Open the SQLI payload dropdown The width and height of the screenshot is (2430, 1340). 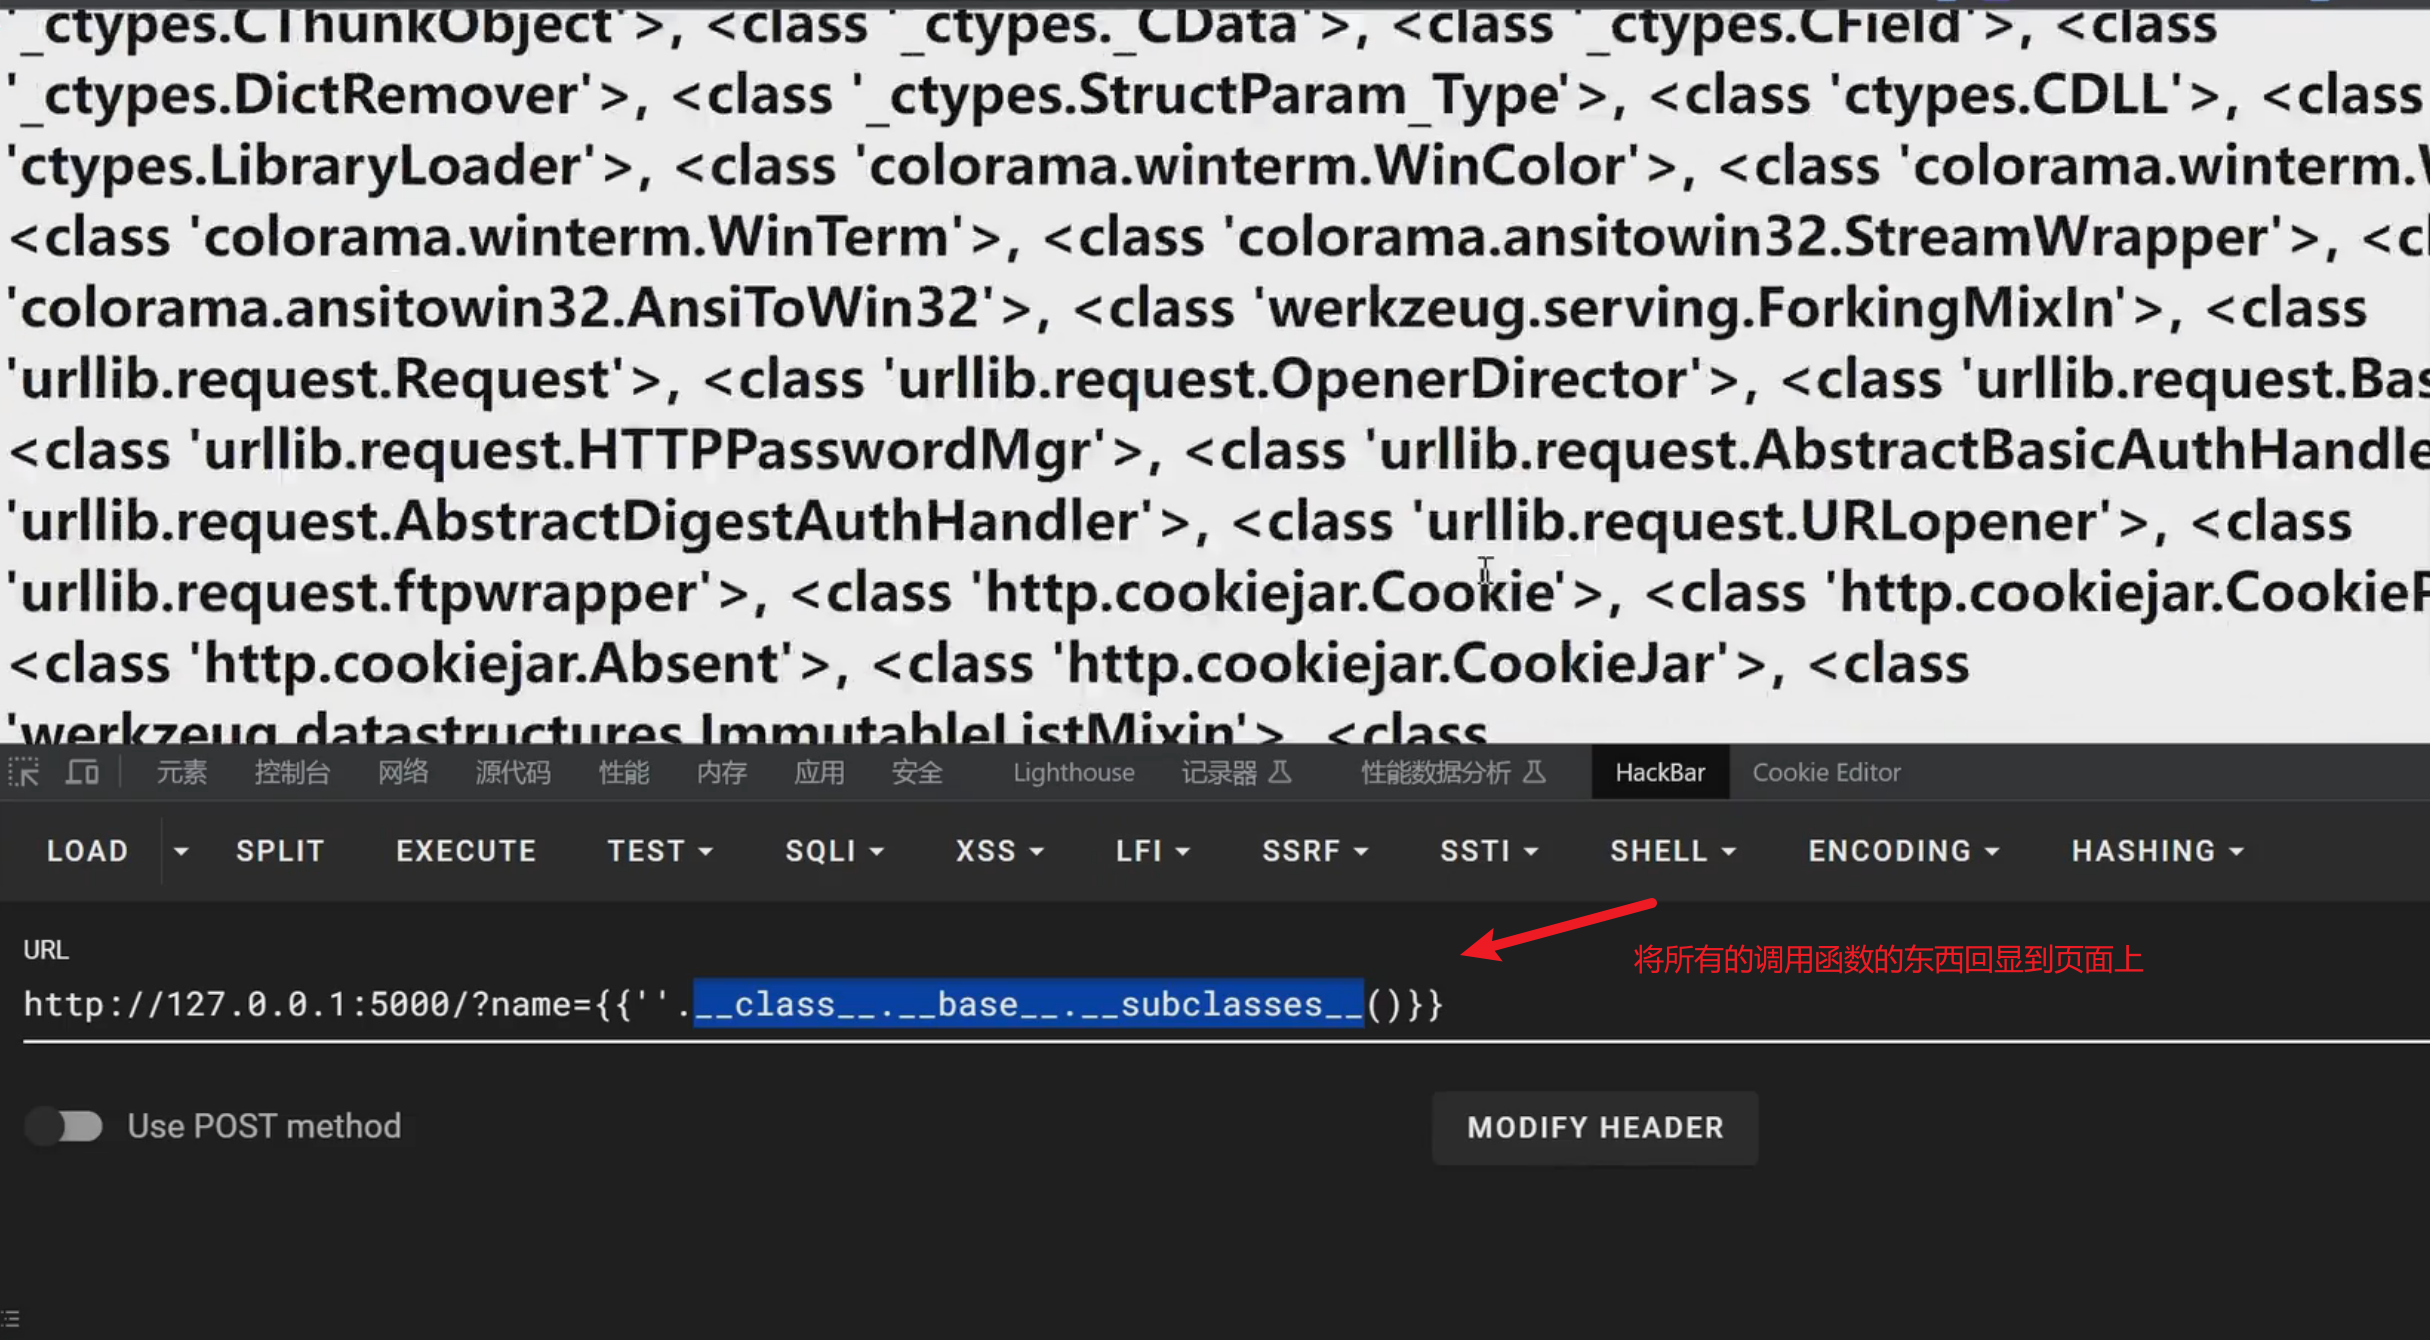coord(834,851)
